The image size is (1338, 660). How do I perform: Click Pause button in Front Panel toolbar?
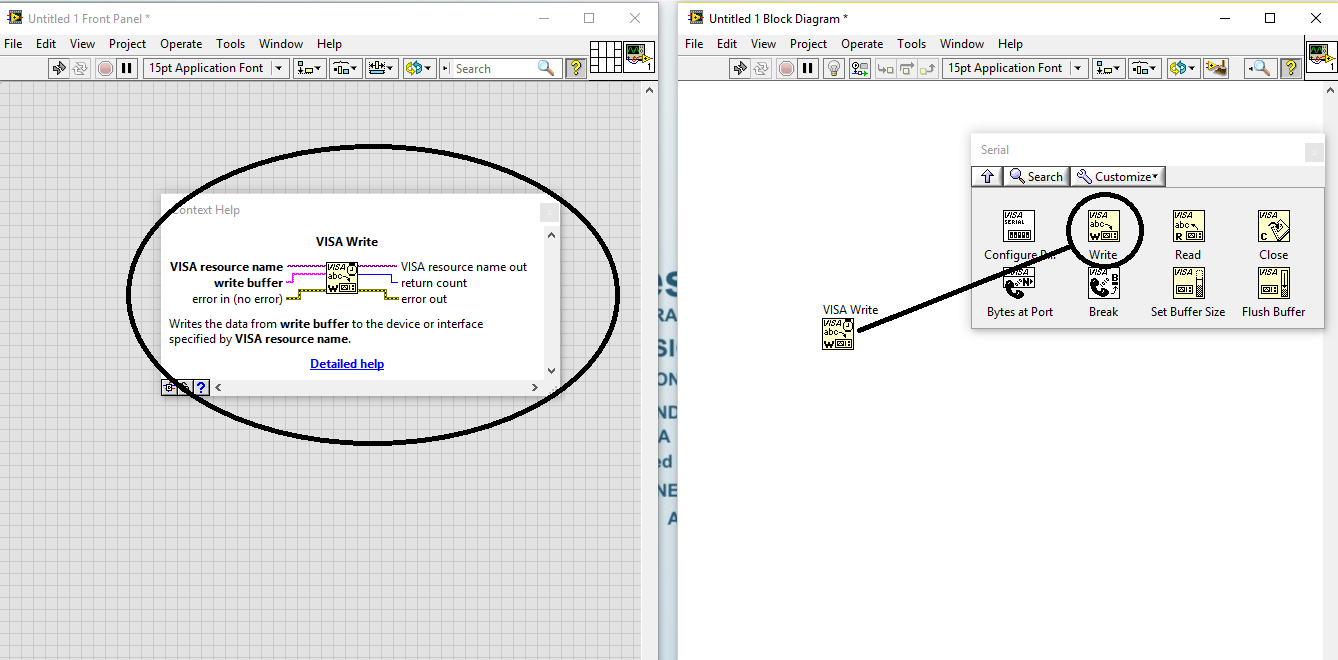click(127, 68)
